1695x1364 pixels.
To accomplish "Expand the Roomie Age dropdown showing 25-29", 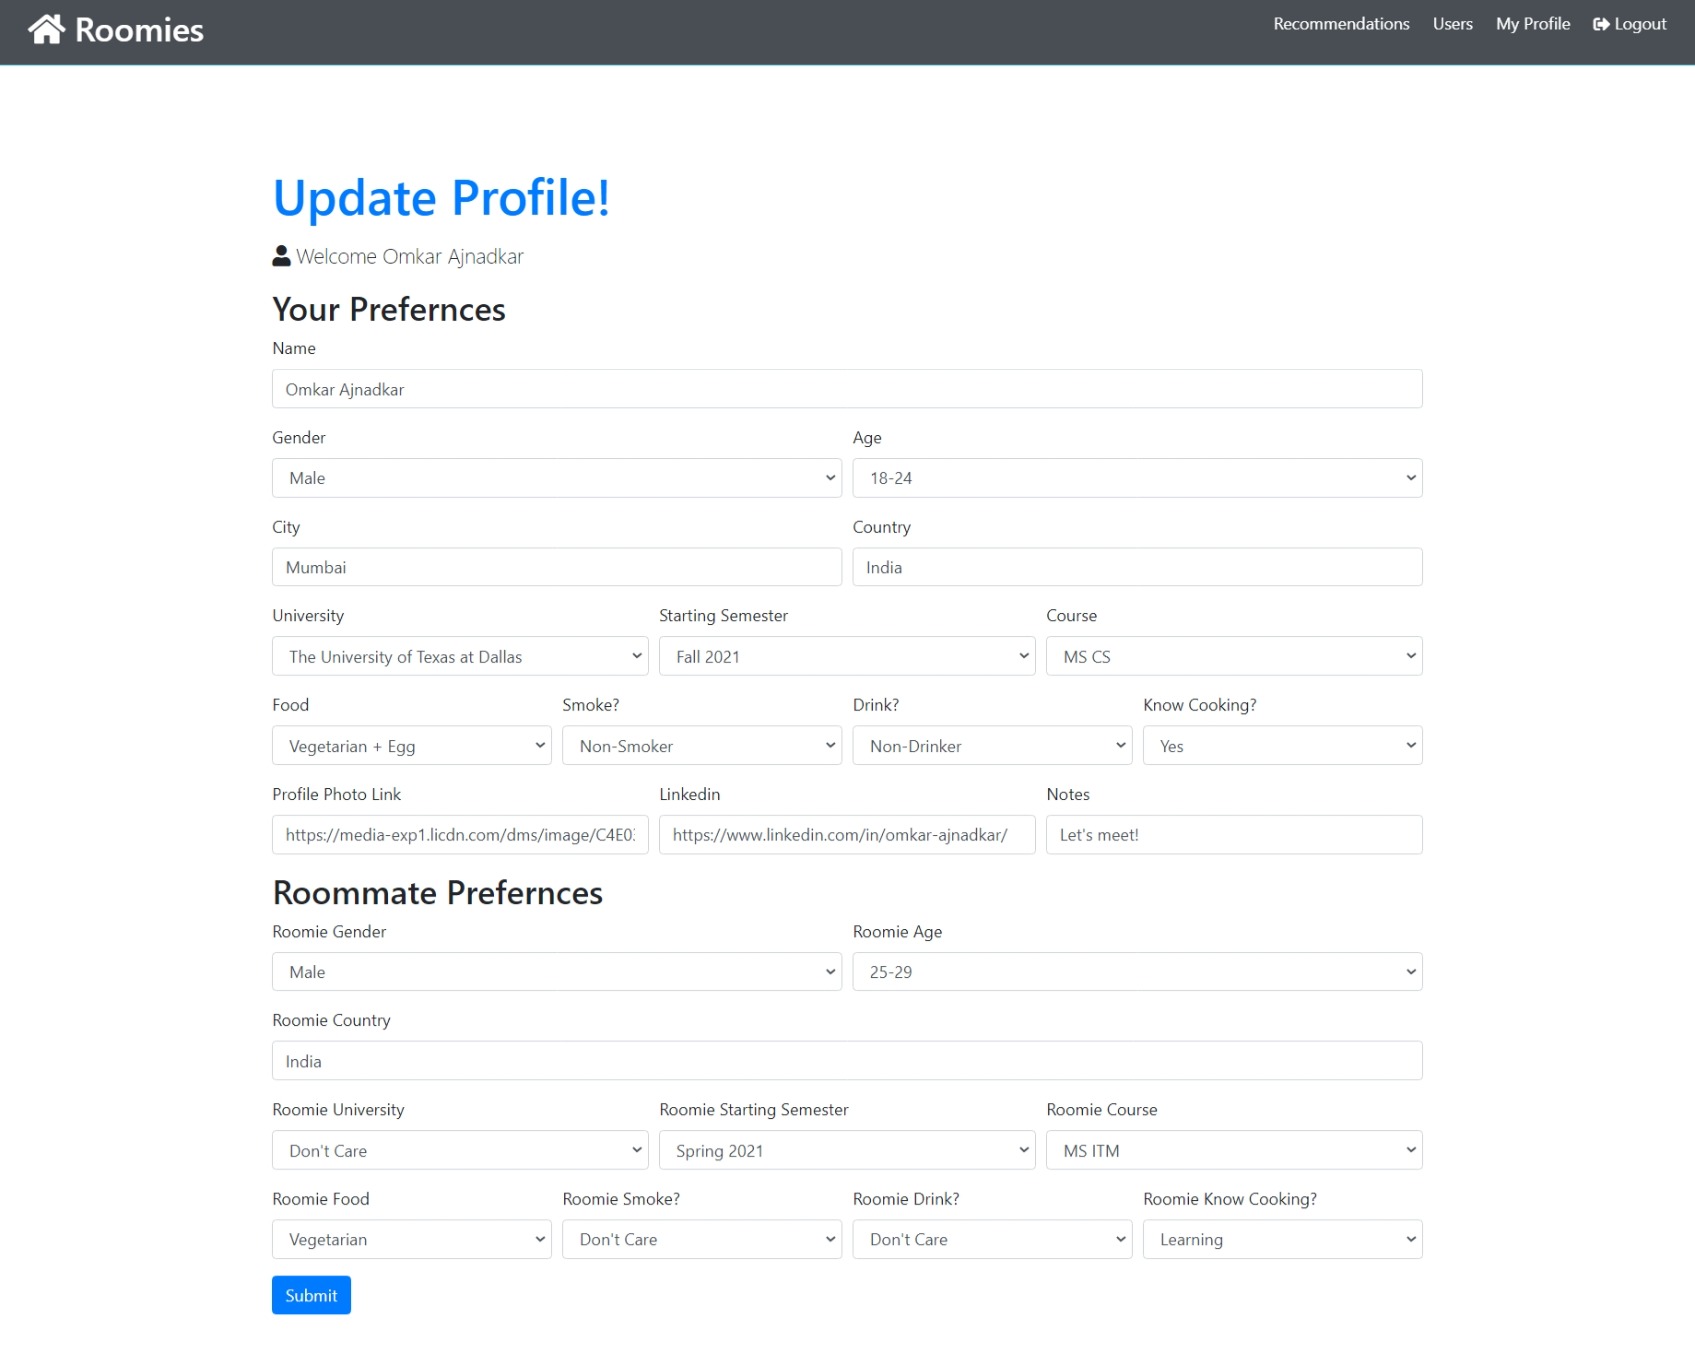I will [1137, 972].
